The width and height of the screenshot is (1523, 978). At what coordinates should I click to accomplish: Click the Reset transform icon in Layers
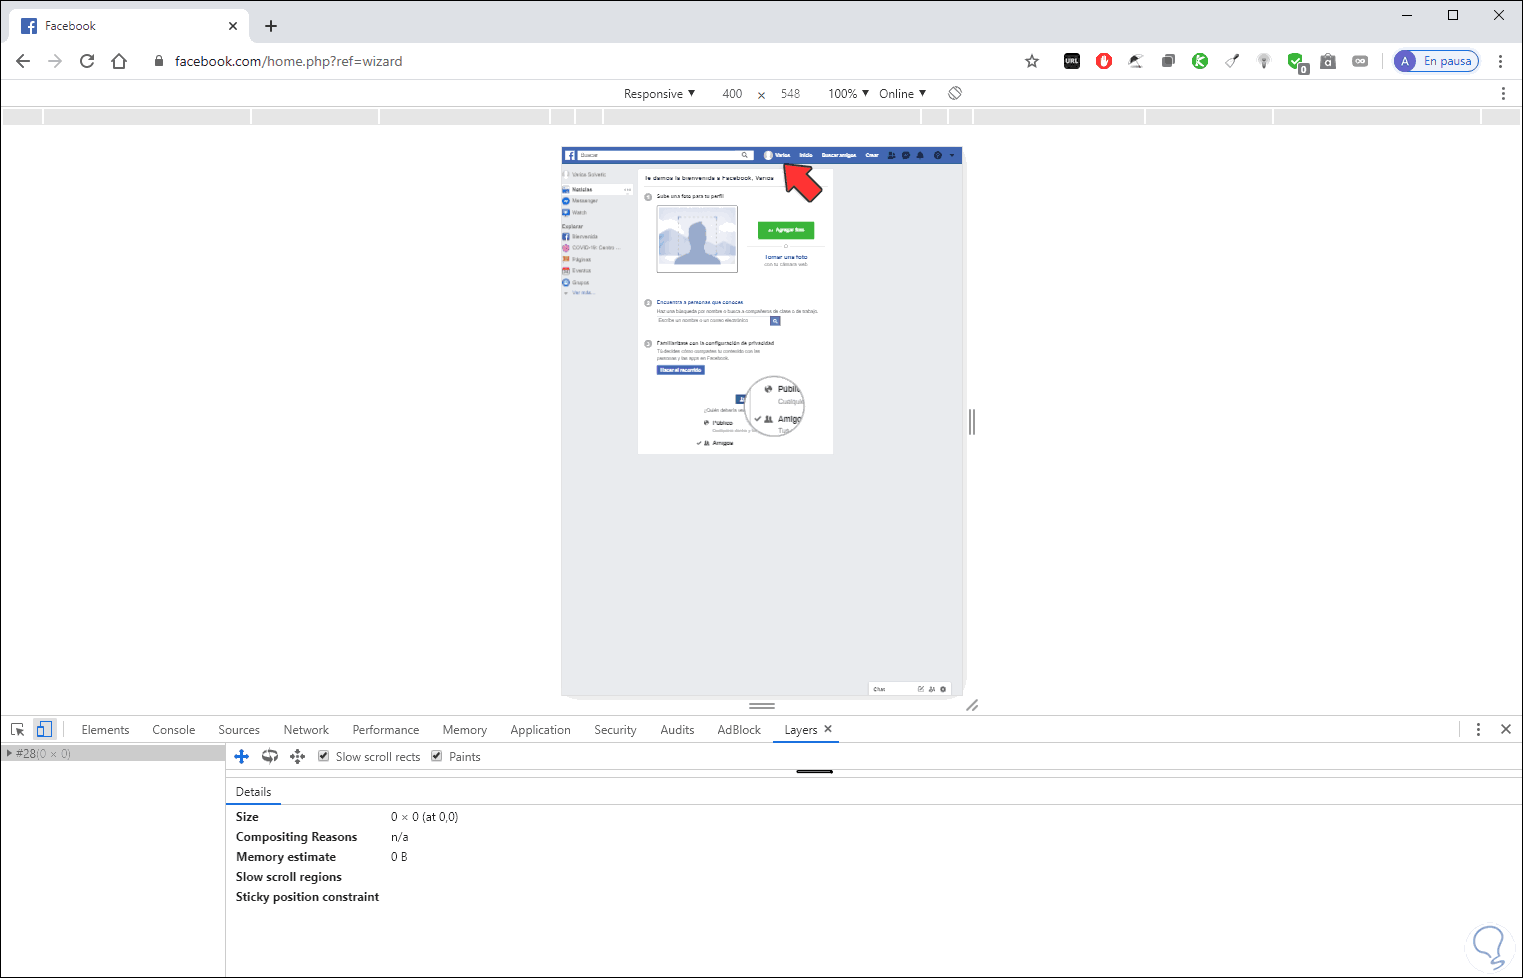coord(297,757)
